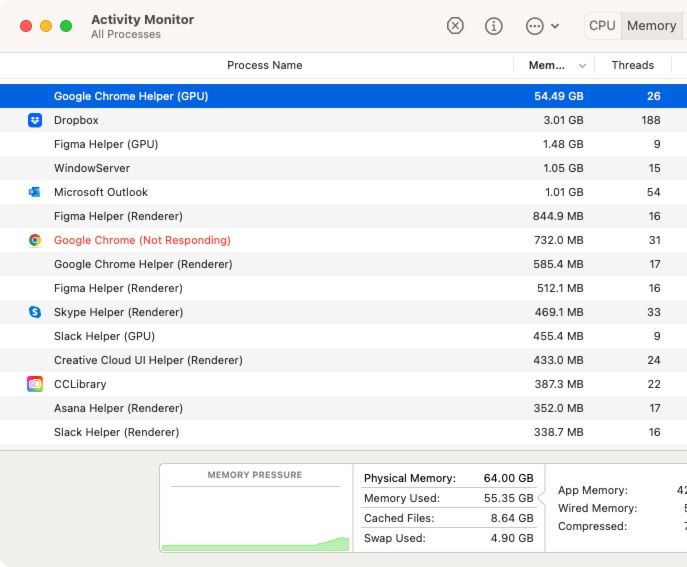The height and width of the screenshot is (567, 687).
Task: Click the stop process X icon
Action: [x=455, y=26]
